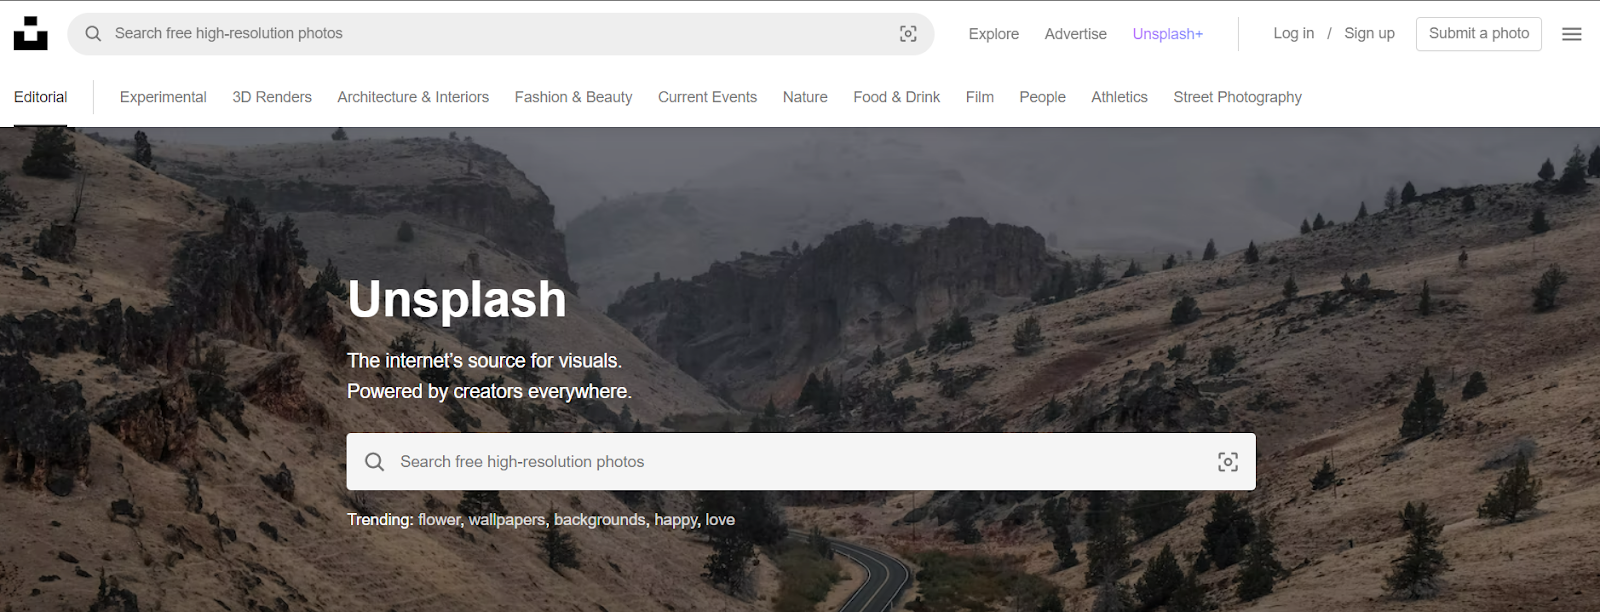
Task: Click trending term love
Action: coord(720,520)
